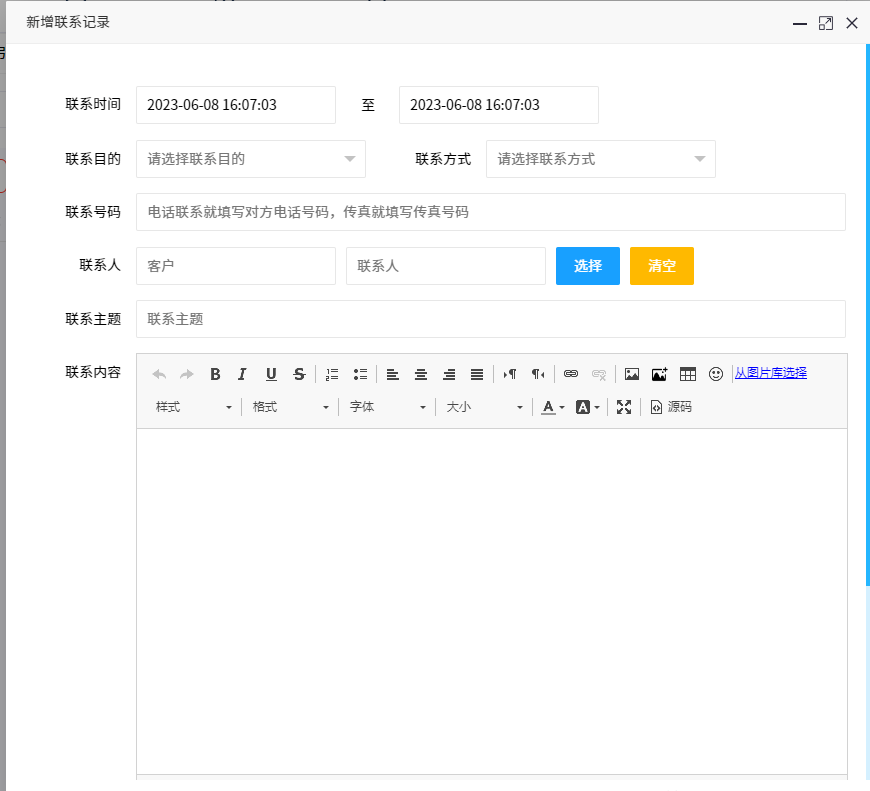Click inside the rich text content area
870x791 pixels.
click(x=492, y=602)
